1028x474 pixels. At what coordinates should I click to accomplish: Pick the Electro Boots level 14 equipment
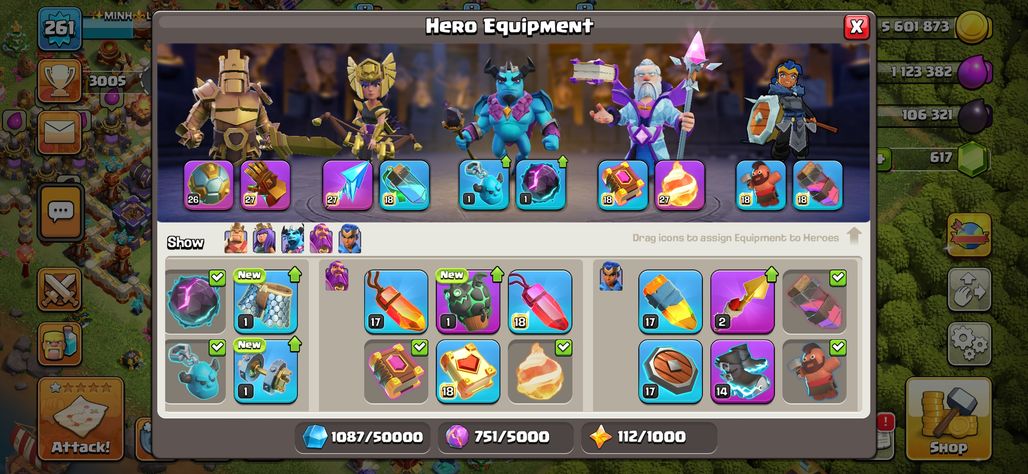pyautogui.click(x=742, y=371)
